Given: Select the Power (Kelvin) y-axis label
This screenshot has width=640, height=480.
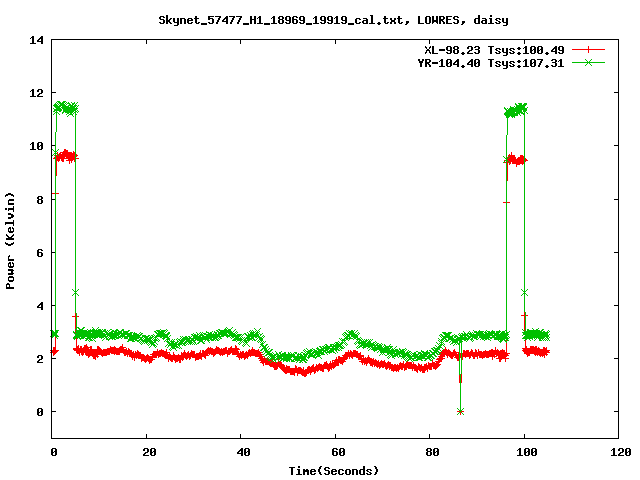Looking at the screenshot, I should [10, 241].
